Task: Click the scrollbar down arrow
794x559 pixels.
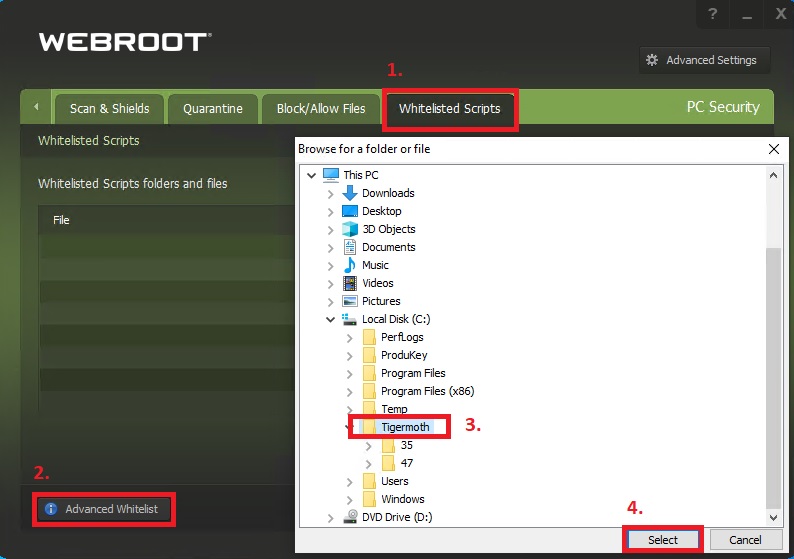Action: 773,517
